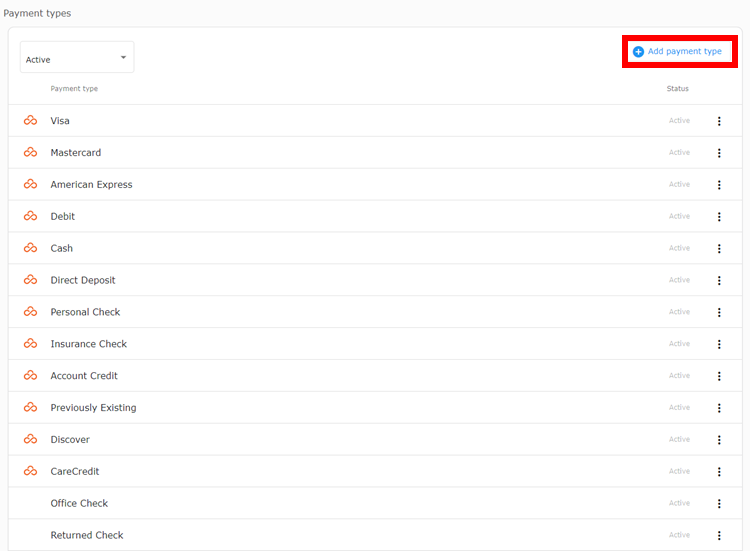Select the Cash payment type name
Image resolution: width=750 pixels, height=551 pixels.
[62, 248]
